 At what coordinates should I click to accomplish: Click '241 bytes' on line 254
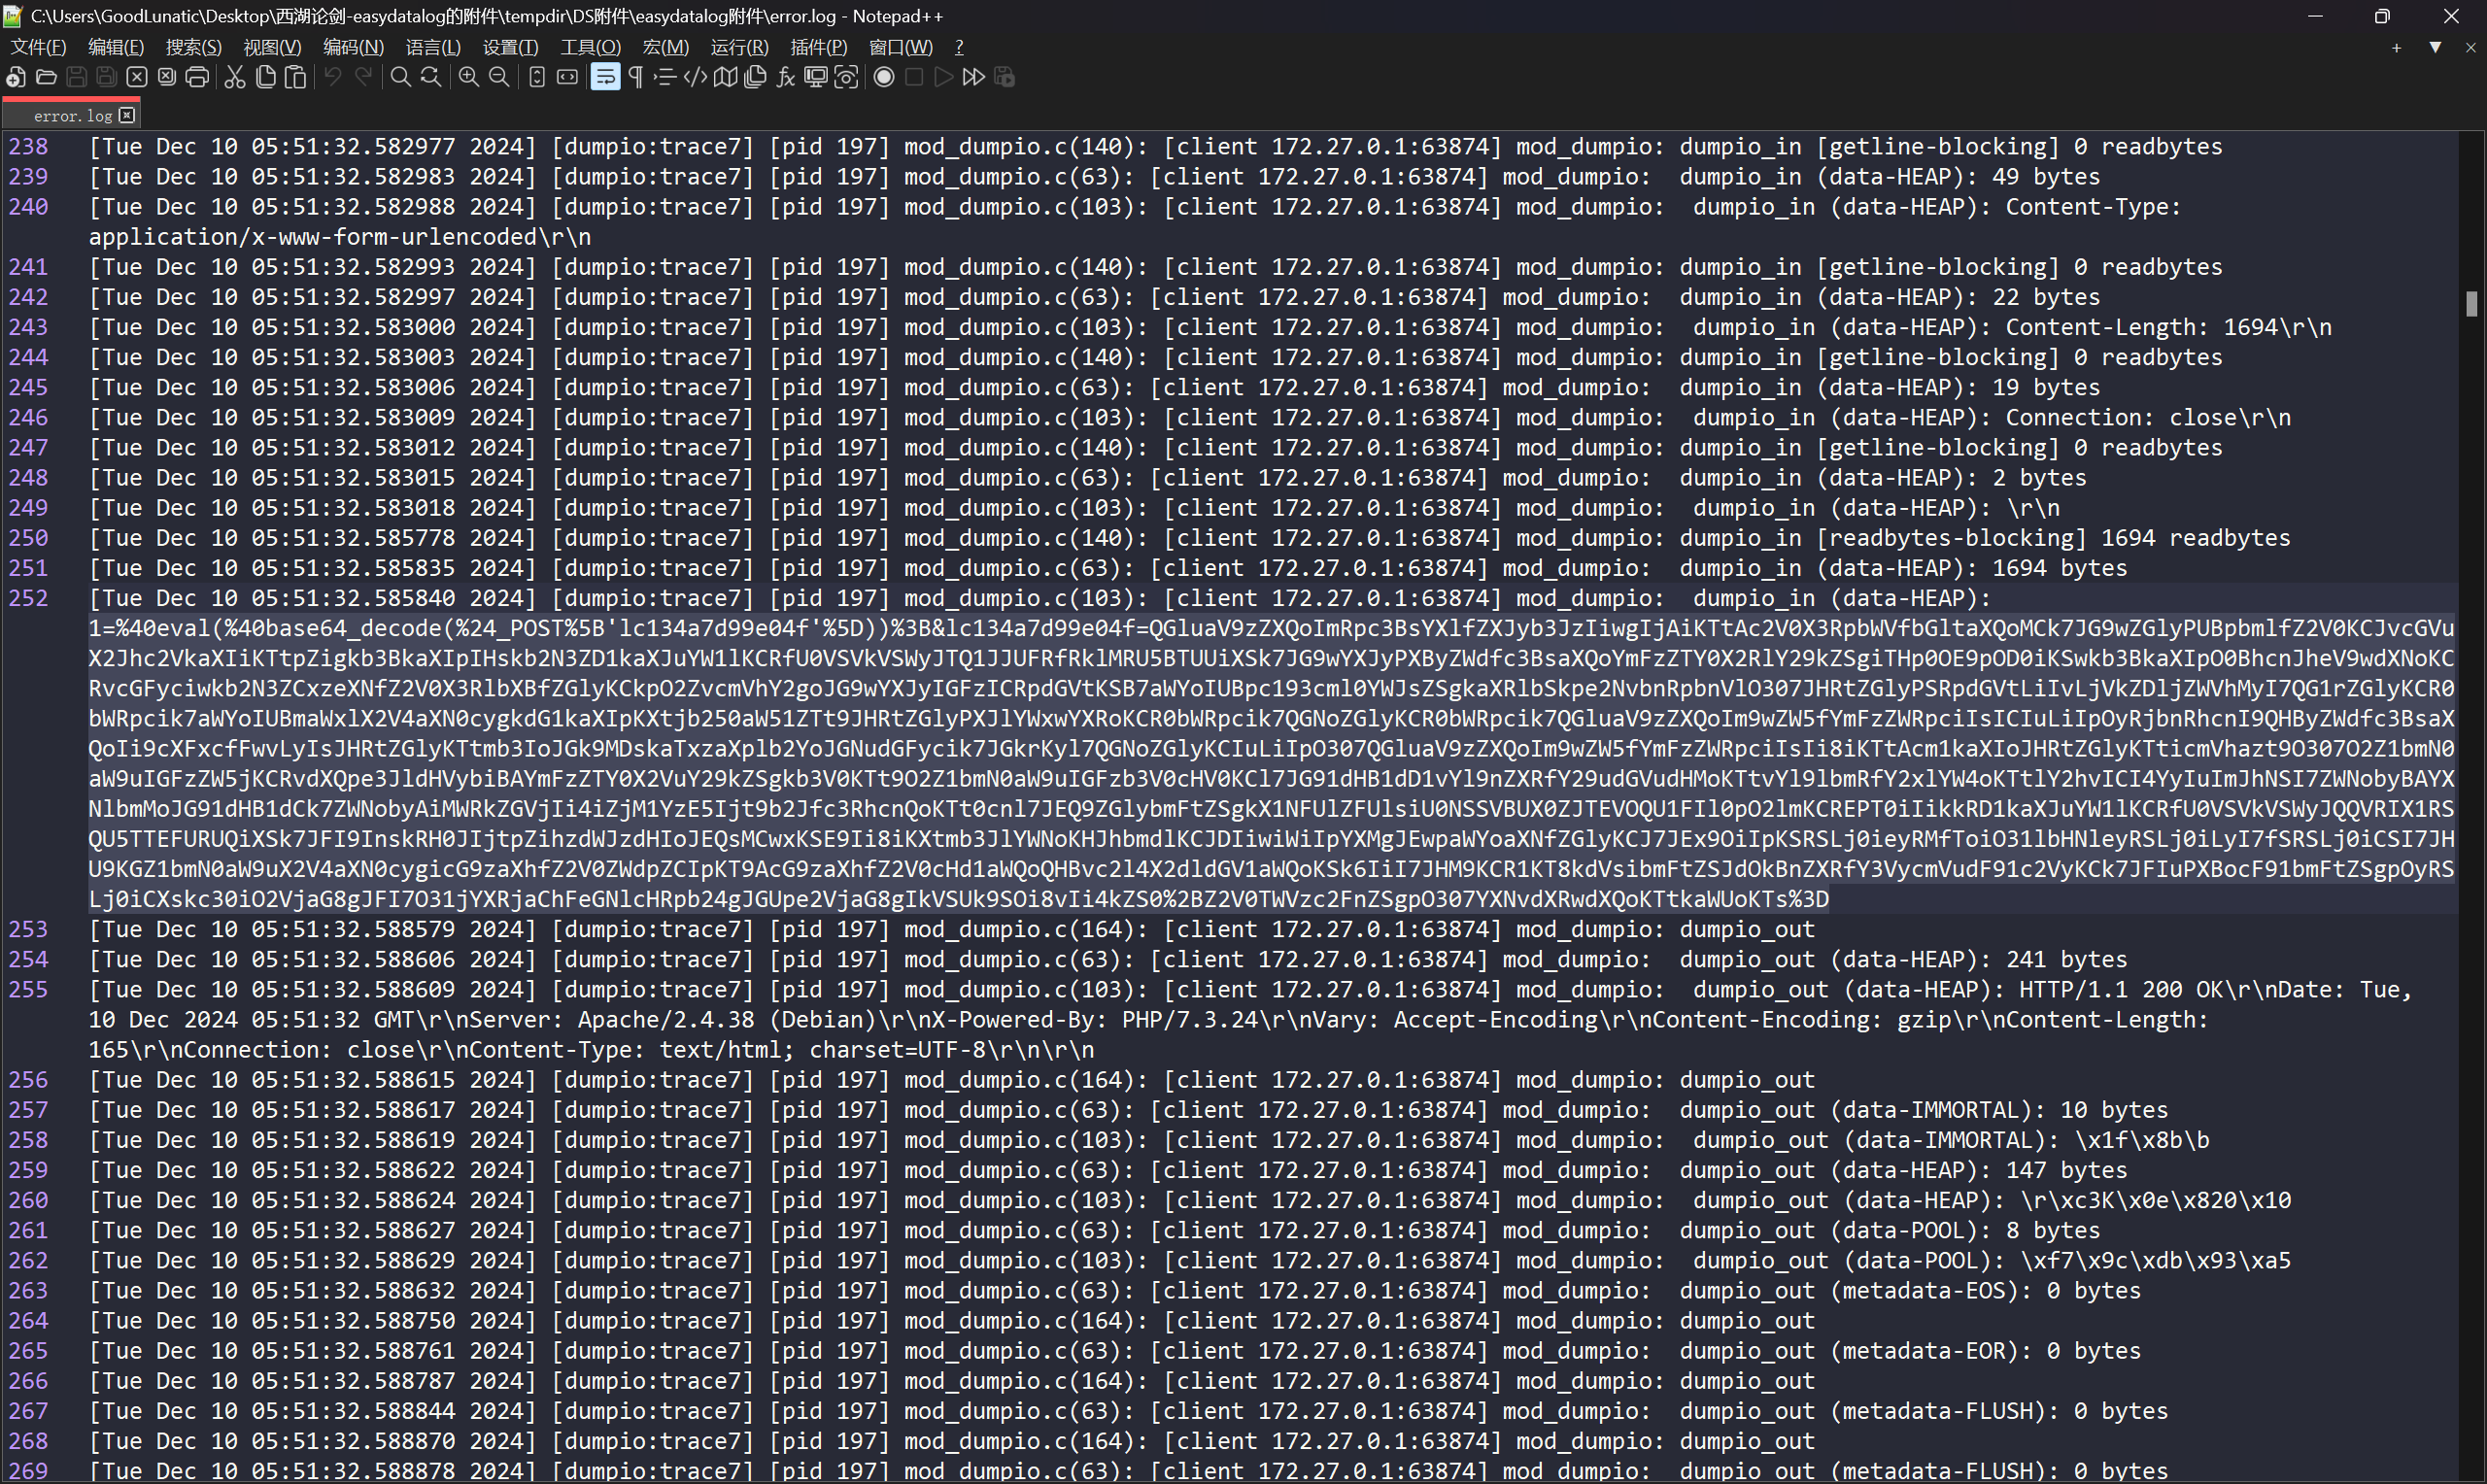2066,959
